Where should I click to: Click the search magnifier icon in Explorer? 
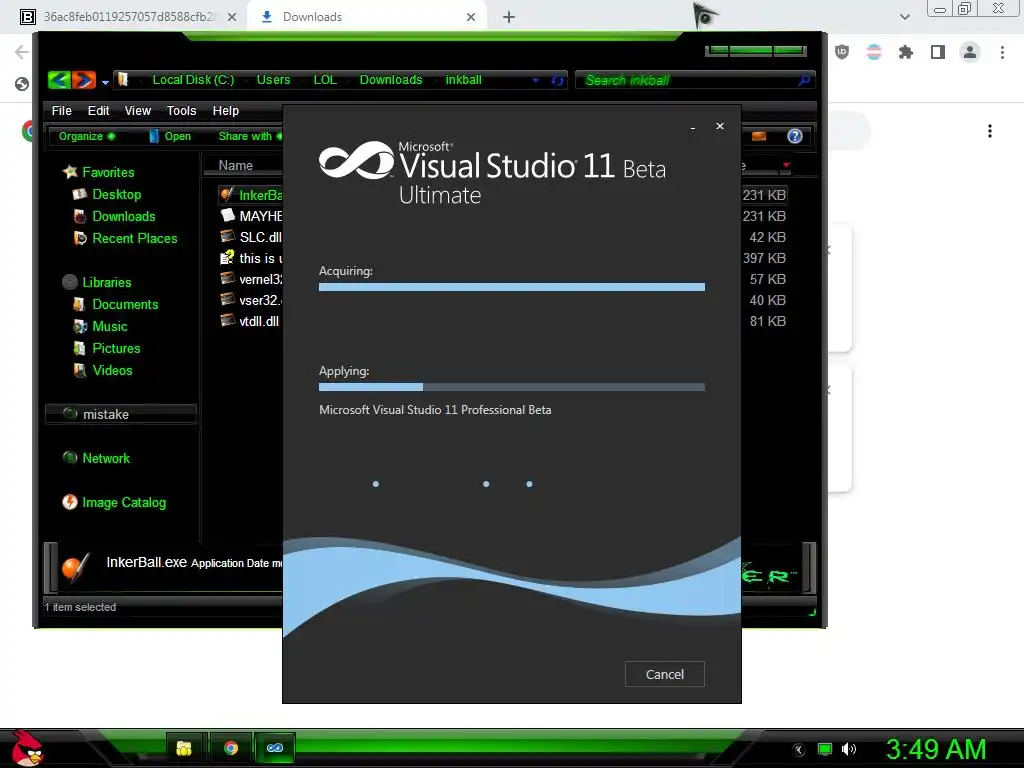805,80
